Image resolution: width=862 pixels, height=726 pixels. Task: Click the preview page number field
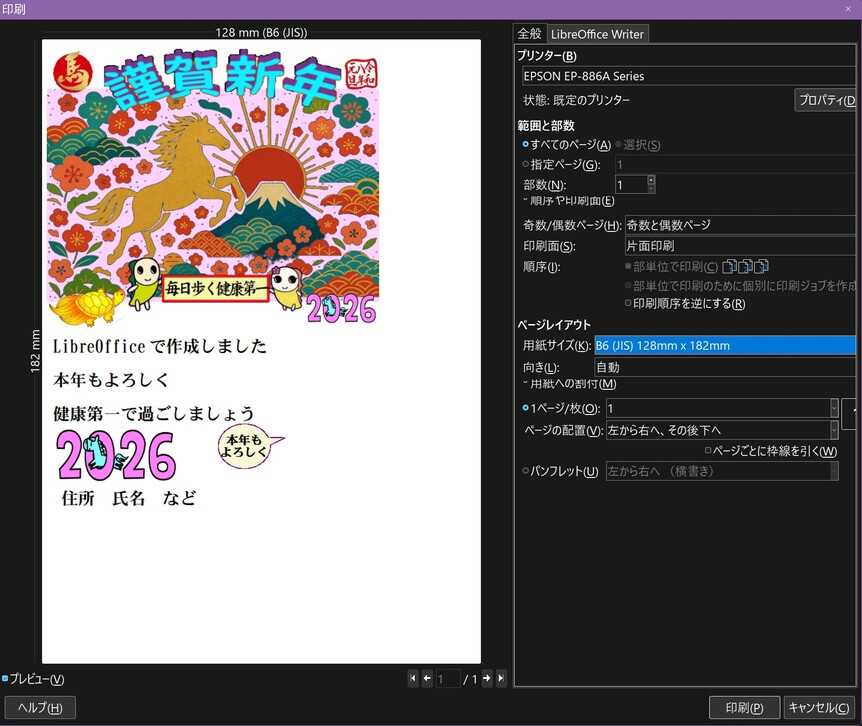(447, 679)
